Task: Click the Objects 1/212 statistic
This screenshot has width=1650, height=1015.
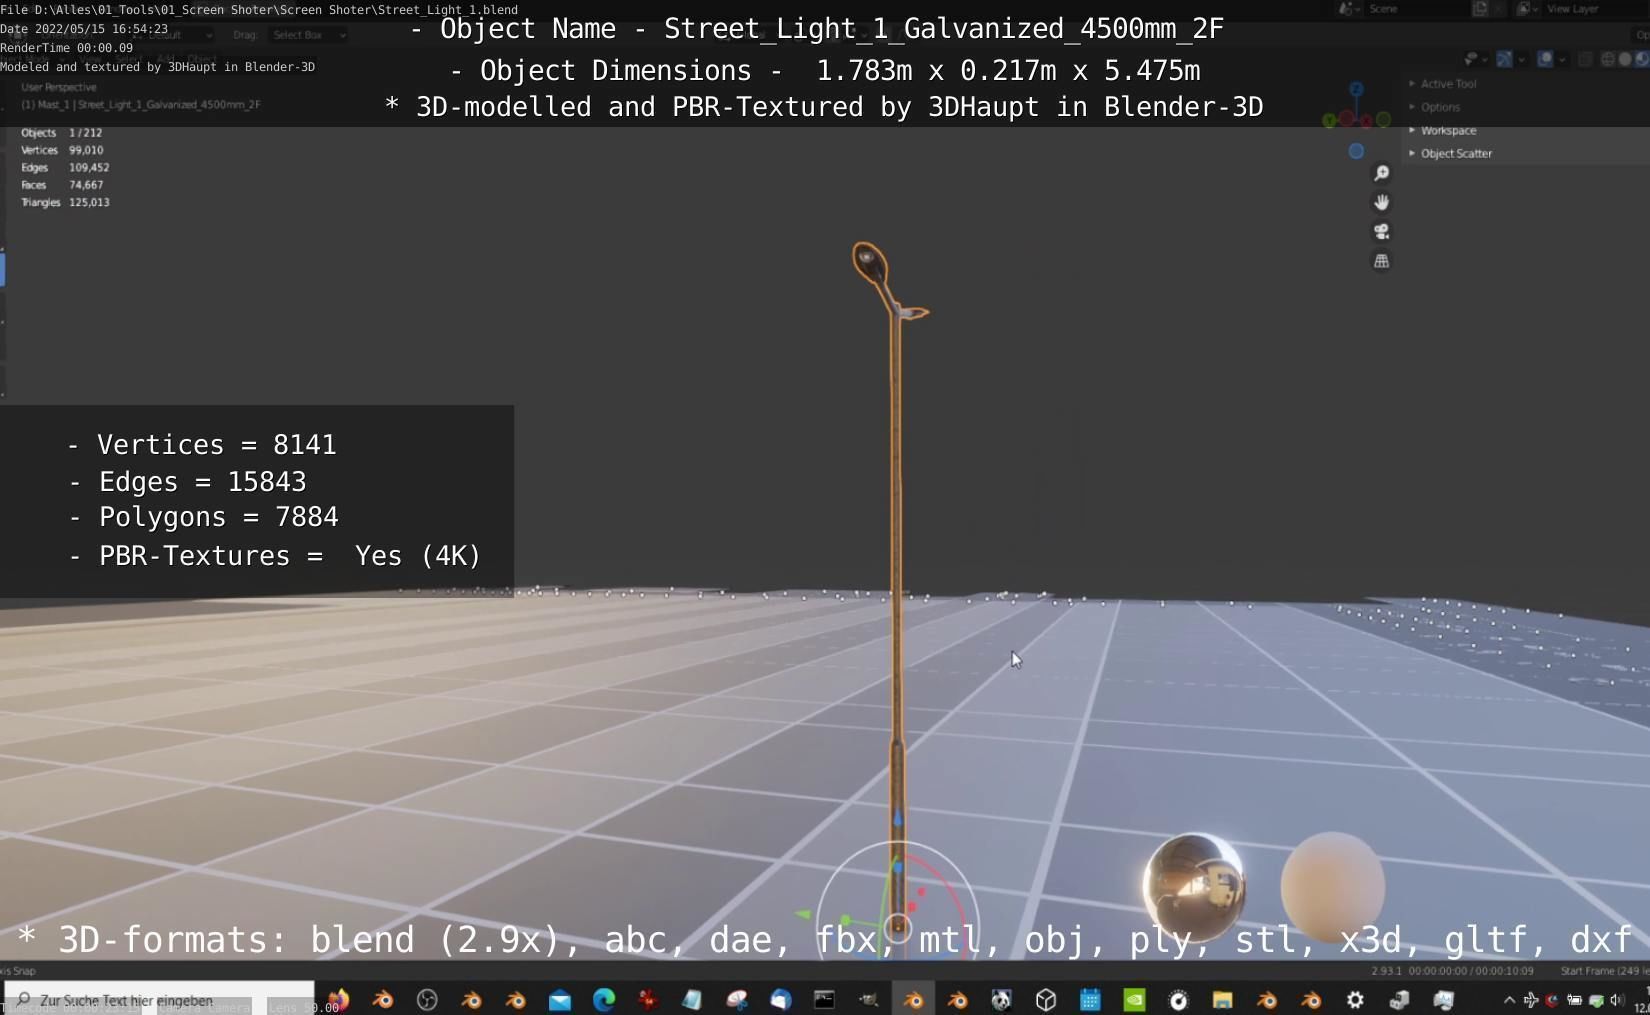Action: (62, 133)
